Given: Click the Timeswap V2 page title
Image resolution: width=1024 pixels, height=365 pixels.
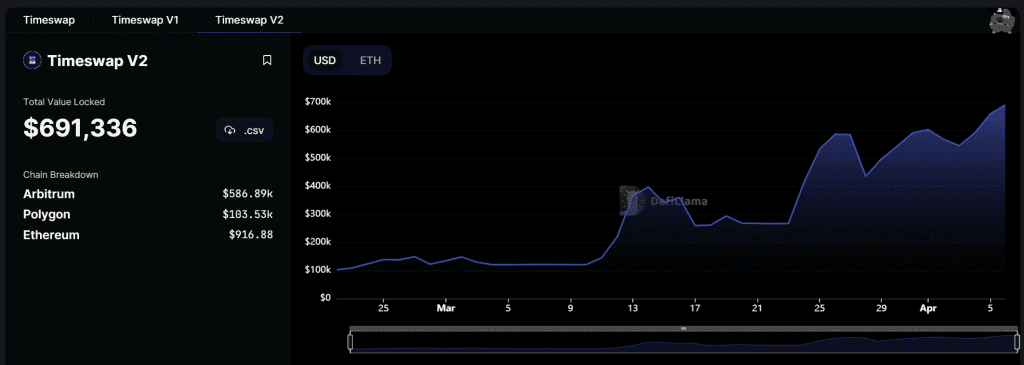Looking at the screenshot, I should click(97, 61).
